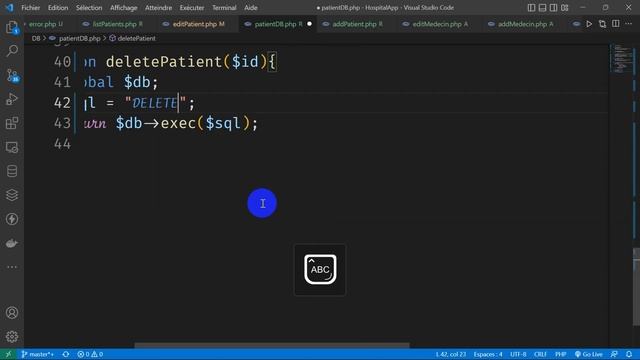
Task: Click the Run file play button
Action: click(x=589, y=24)
